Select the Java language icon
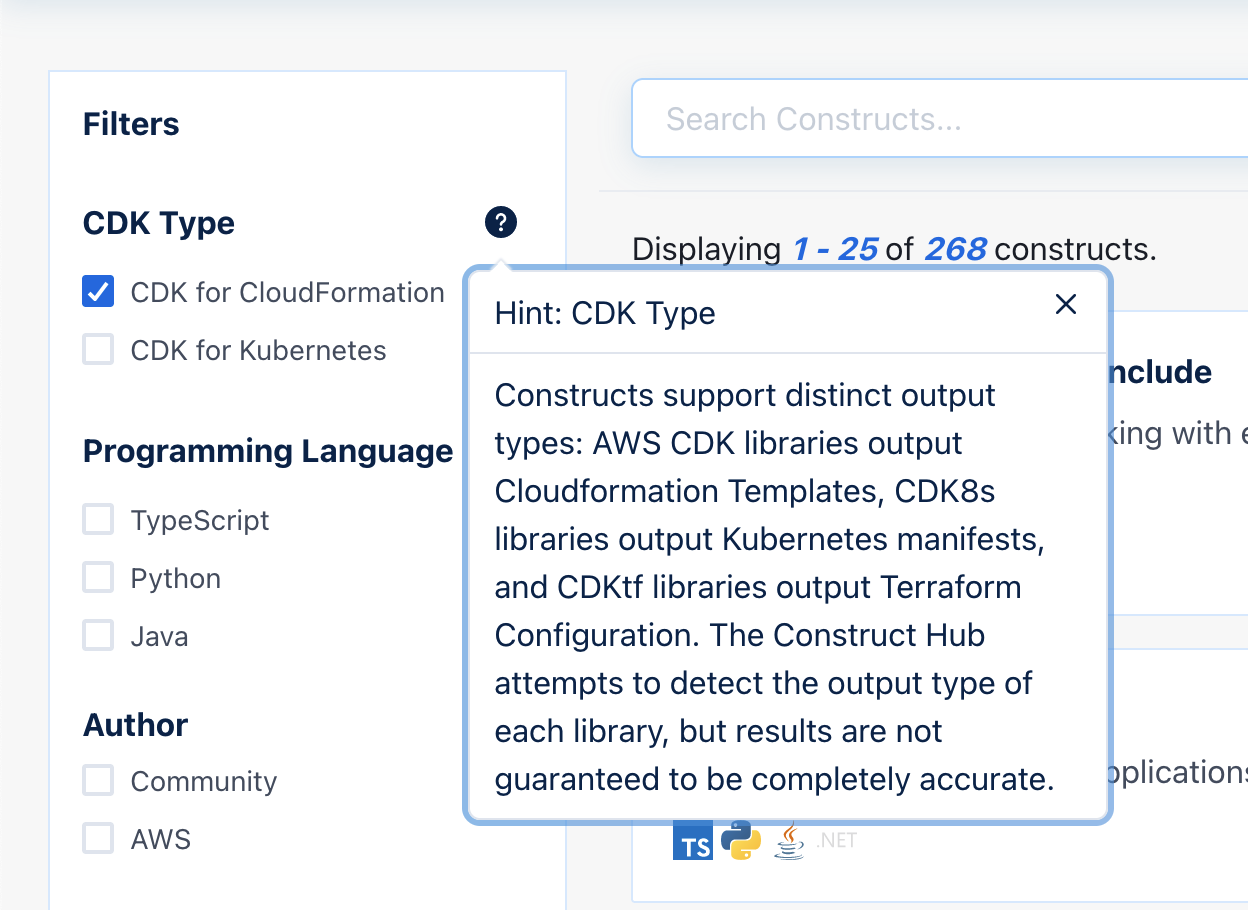Viewport: 1248px width, 910px height. (x=788, y=840)
